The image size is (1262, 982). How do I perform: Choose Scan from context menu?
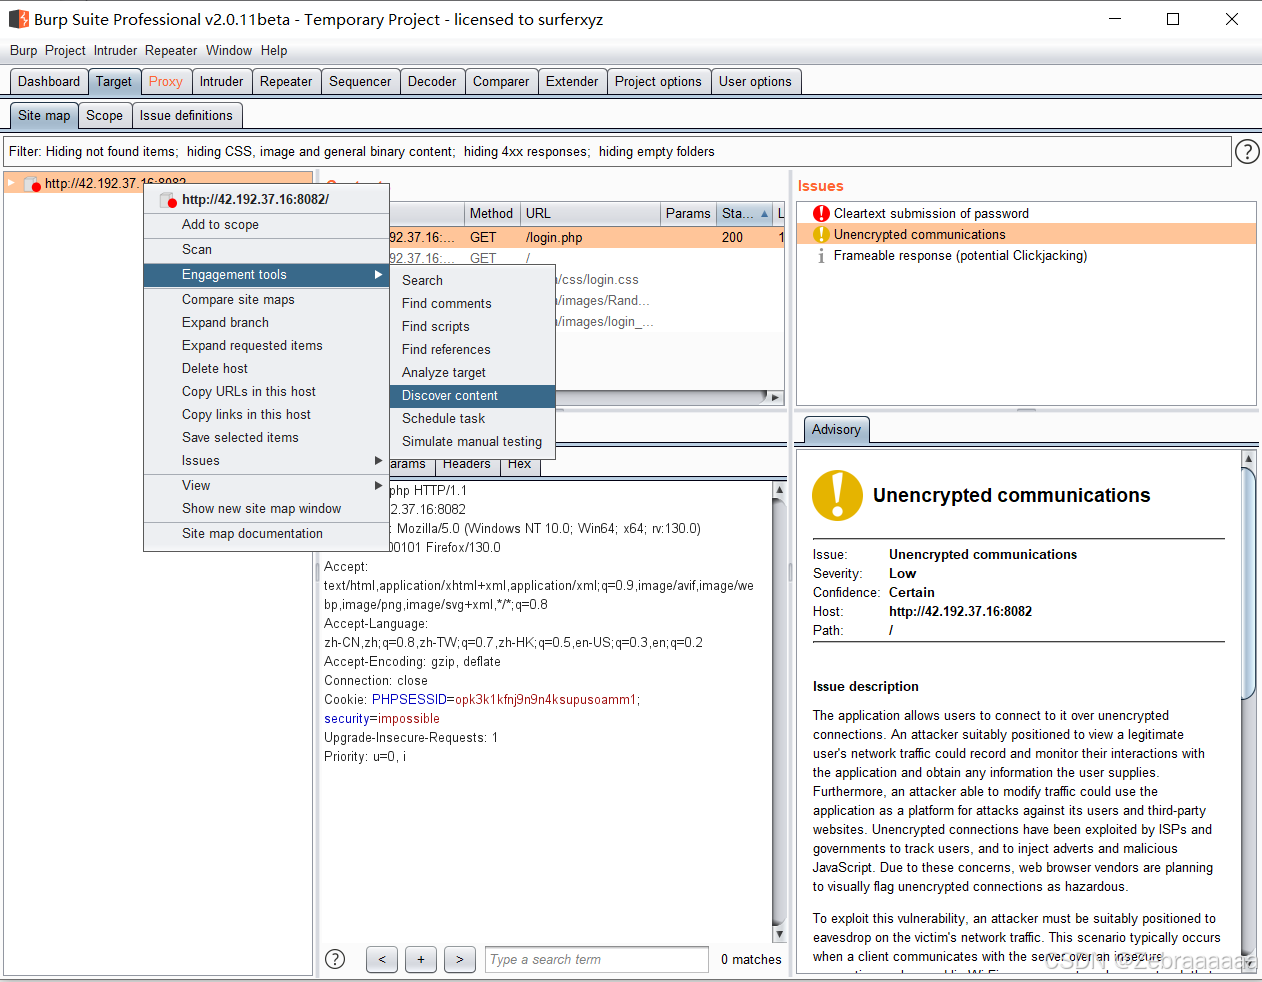click(x=266, y=250)
